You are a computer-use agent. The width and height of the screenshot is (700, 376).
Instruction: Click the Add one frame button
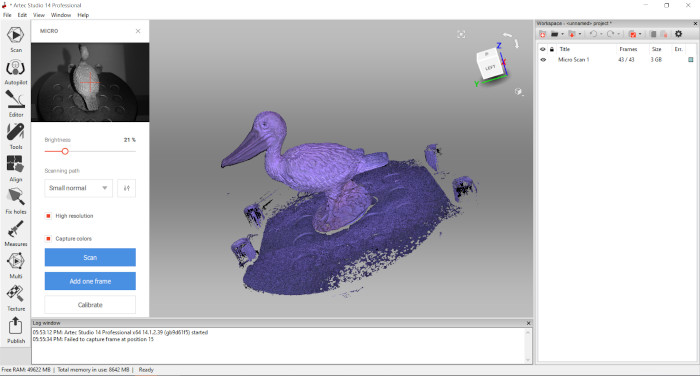tap(90, 281)
